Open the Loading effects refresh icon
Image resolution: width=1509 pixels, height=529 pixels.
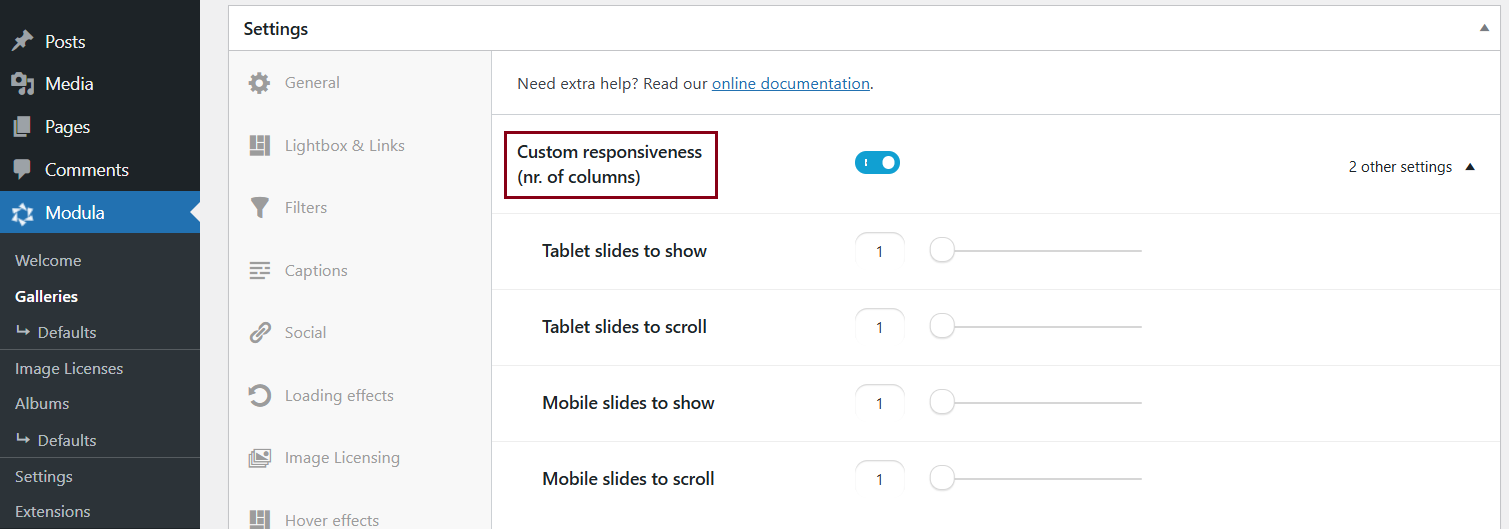click(x=260, y=396)
